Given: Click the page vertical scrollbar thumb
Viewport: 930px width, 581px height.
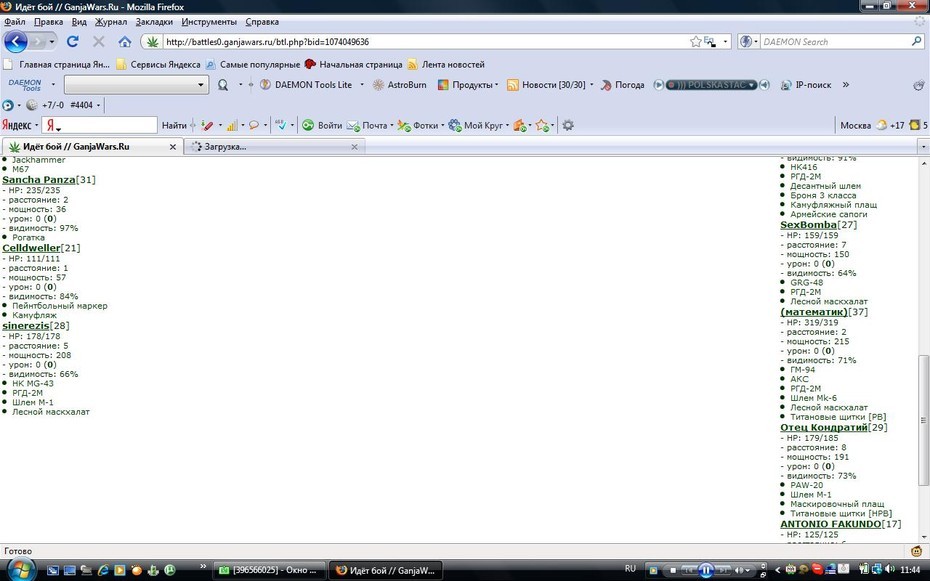Looking at the screenshot, I should pos(923,419).
